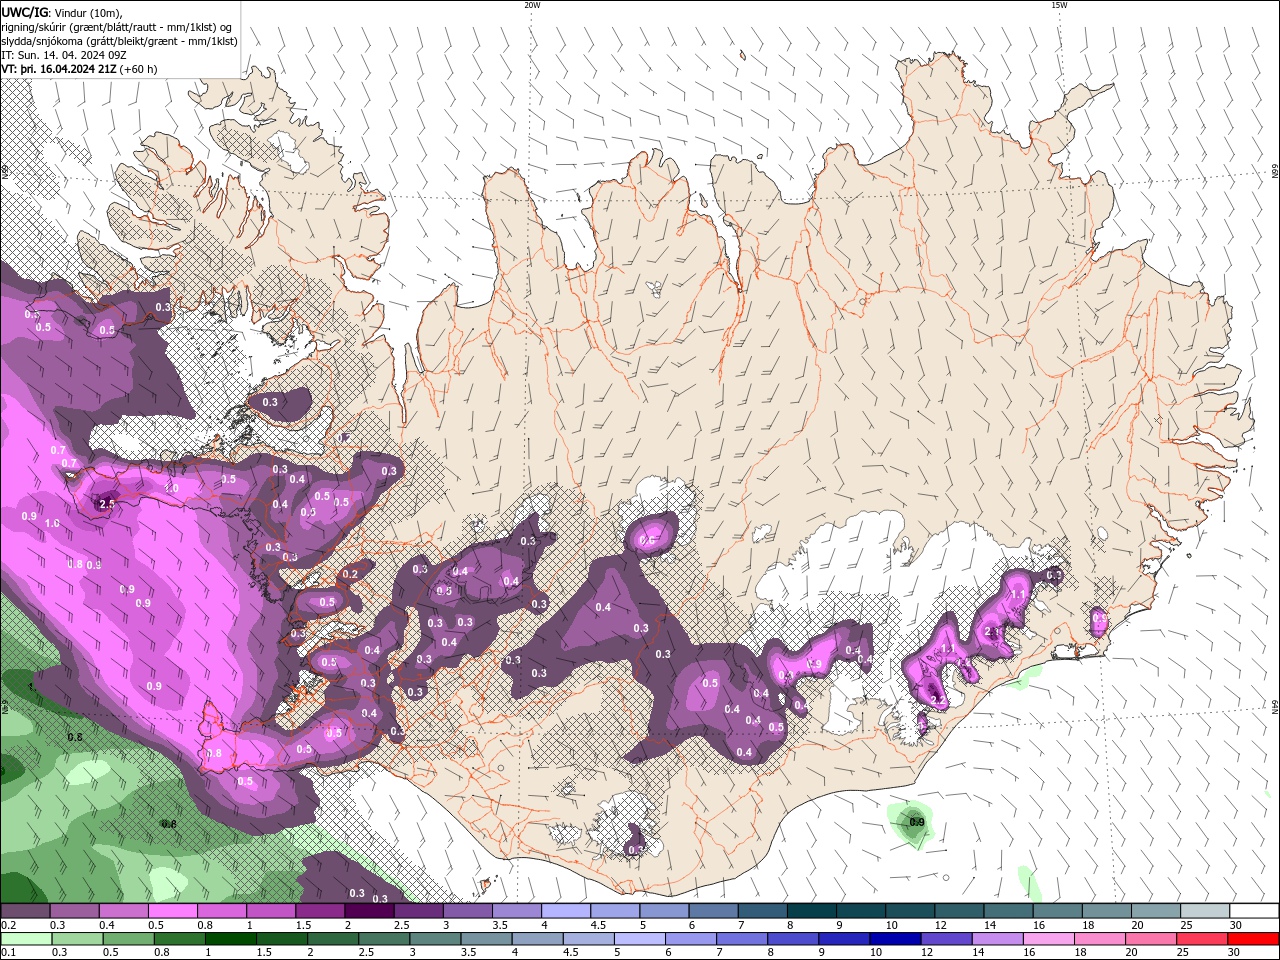Viewport: 1280px width, 960px height.
Task: Pick the snow legend swatch between 14 and 16
Action: 1009,910
